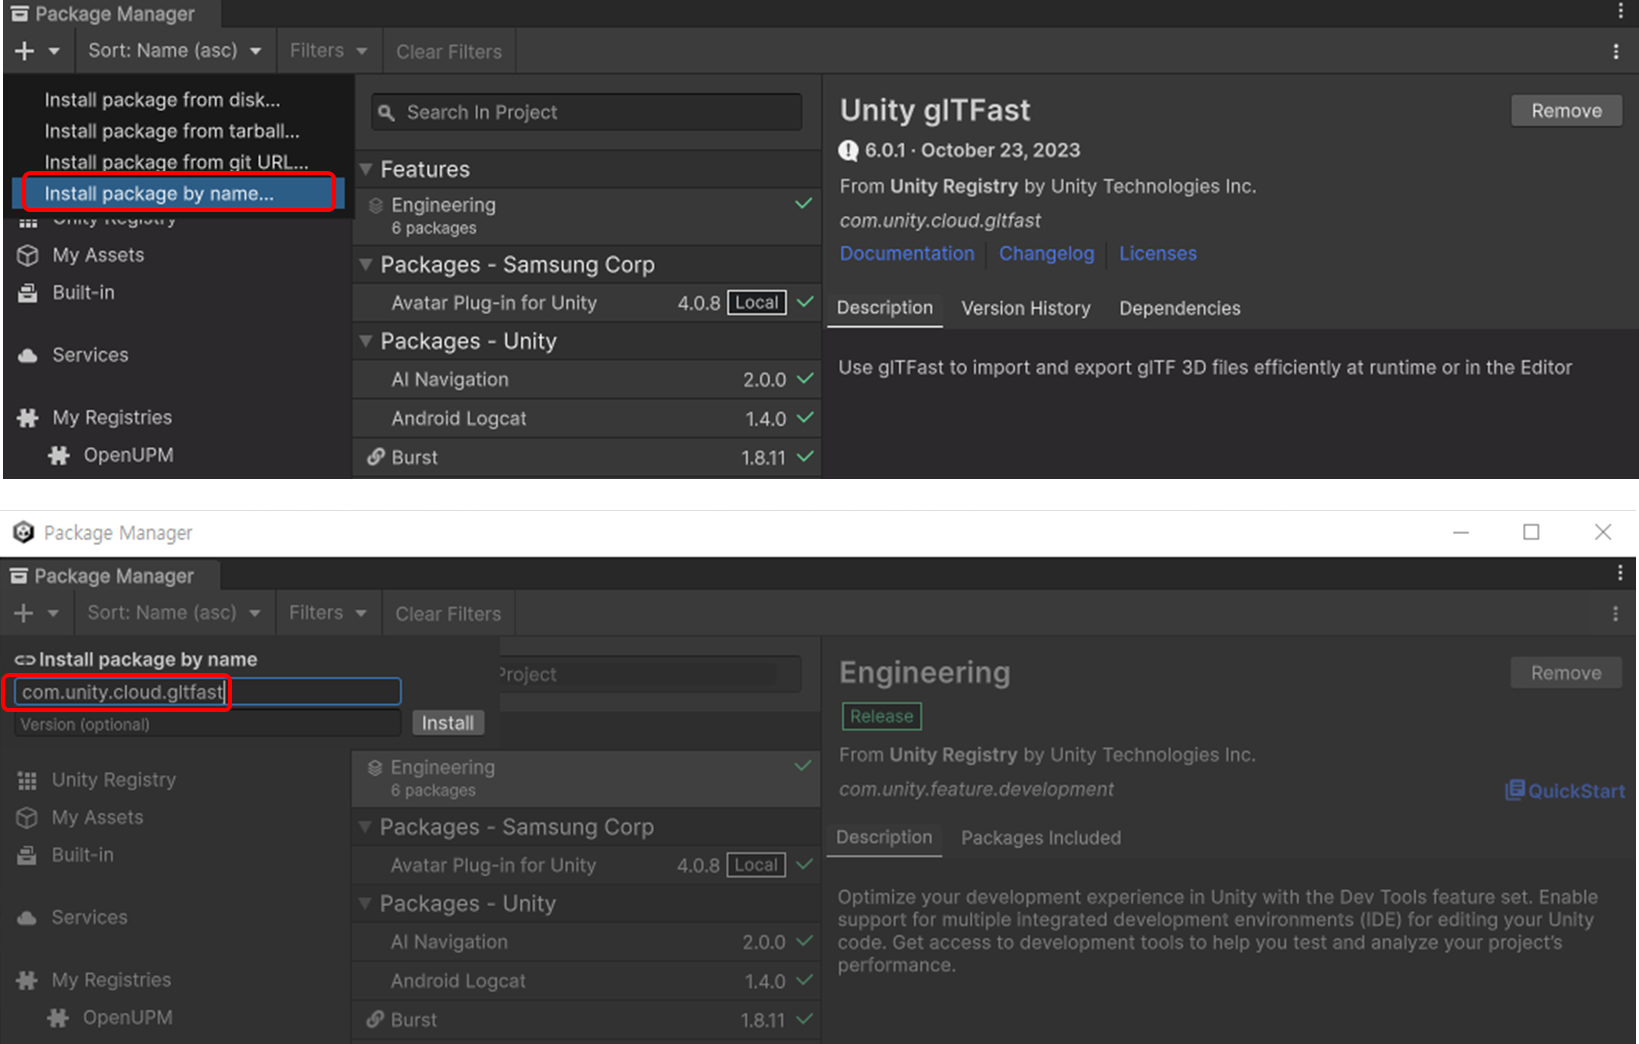Image resolution: width=1639 pixels, height=1044 pixels.
Task: Select Engineering feature in upper window
Action: pyautogui.click(x=586, y=216)
